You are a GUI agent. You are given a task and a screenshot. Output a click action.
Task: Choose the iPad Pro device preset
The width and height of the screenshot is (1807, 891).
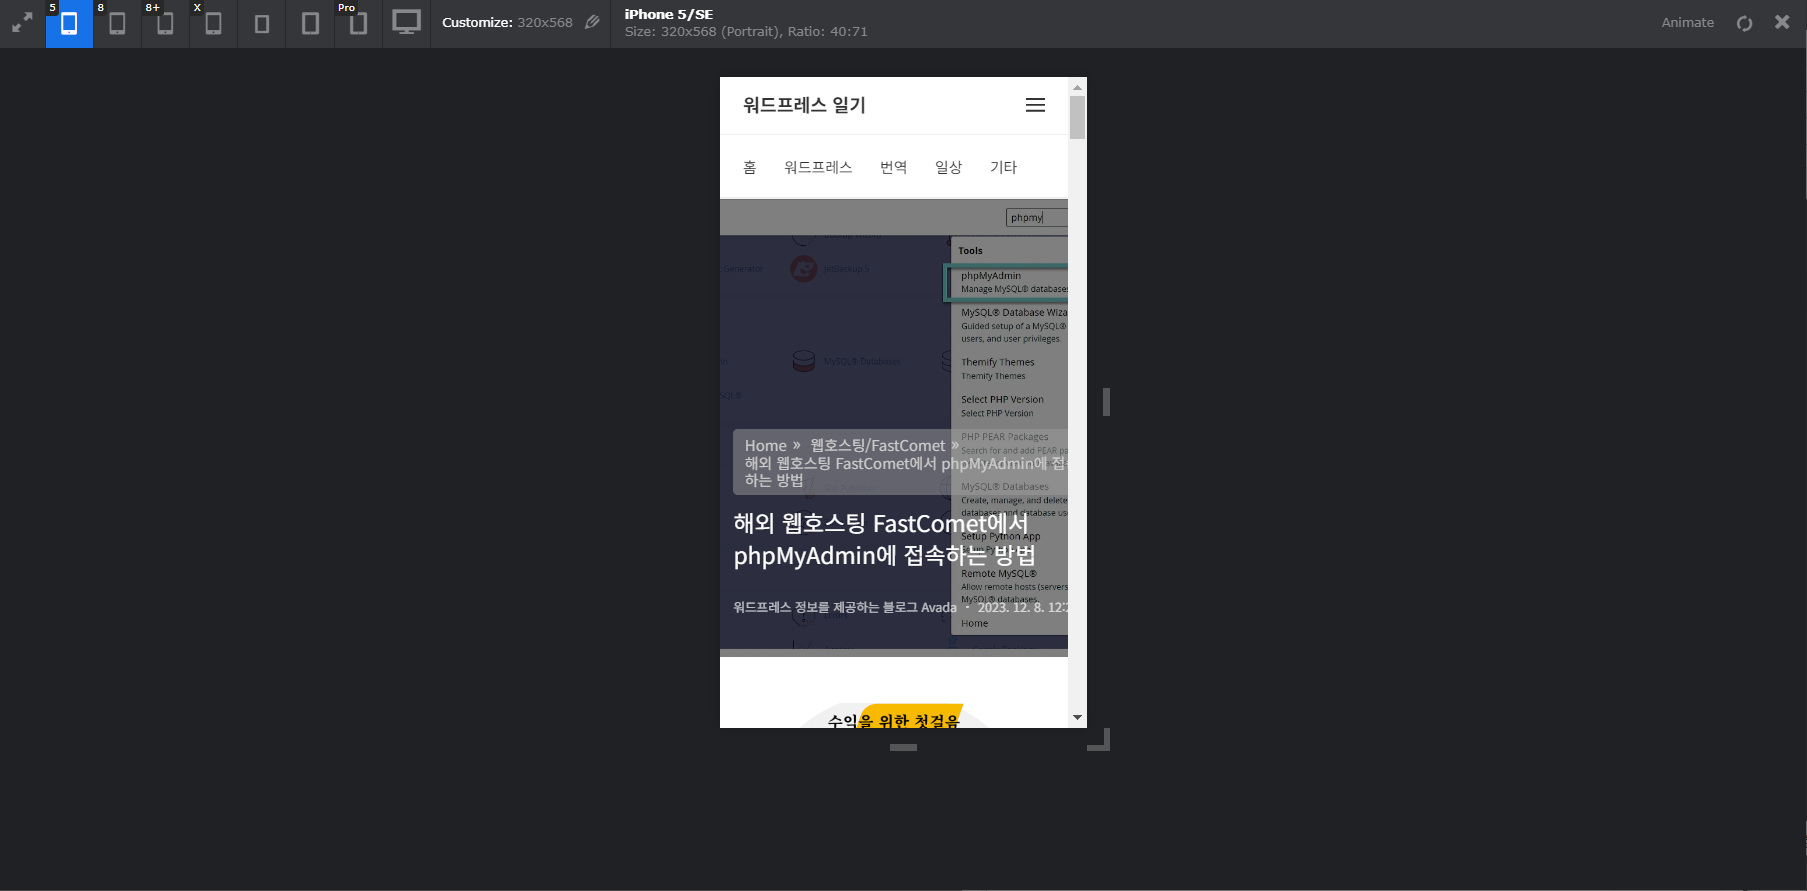coord(358,23)
